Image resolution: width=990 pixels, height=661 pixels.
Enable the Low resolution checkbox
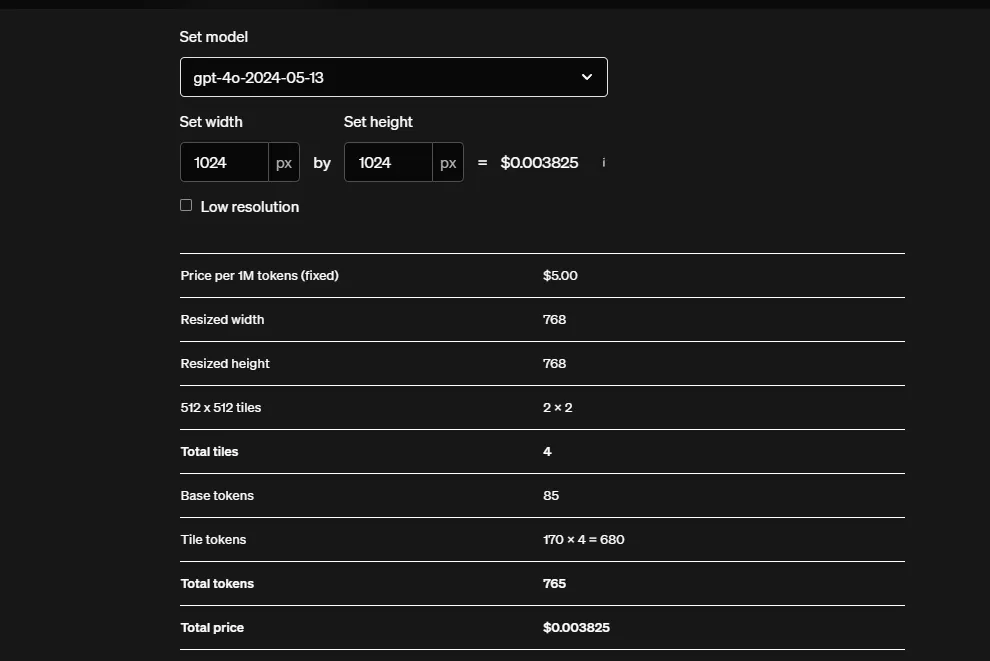click(186, 204)
